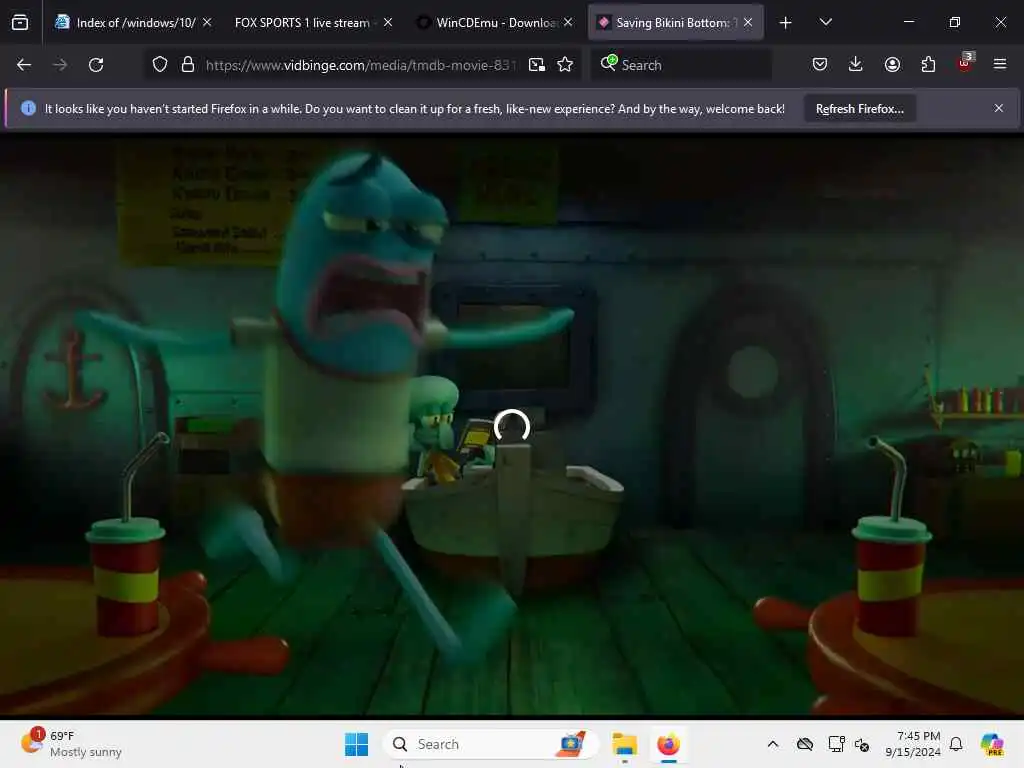Click the video player loading area
The height and width of the screenshot is (768, 1024).
click(x=511, y=426)
